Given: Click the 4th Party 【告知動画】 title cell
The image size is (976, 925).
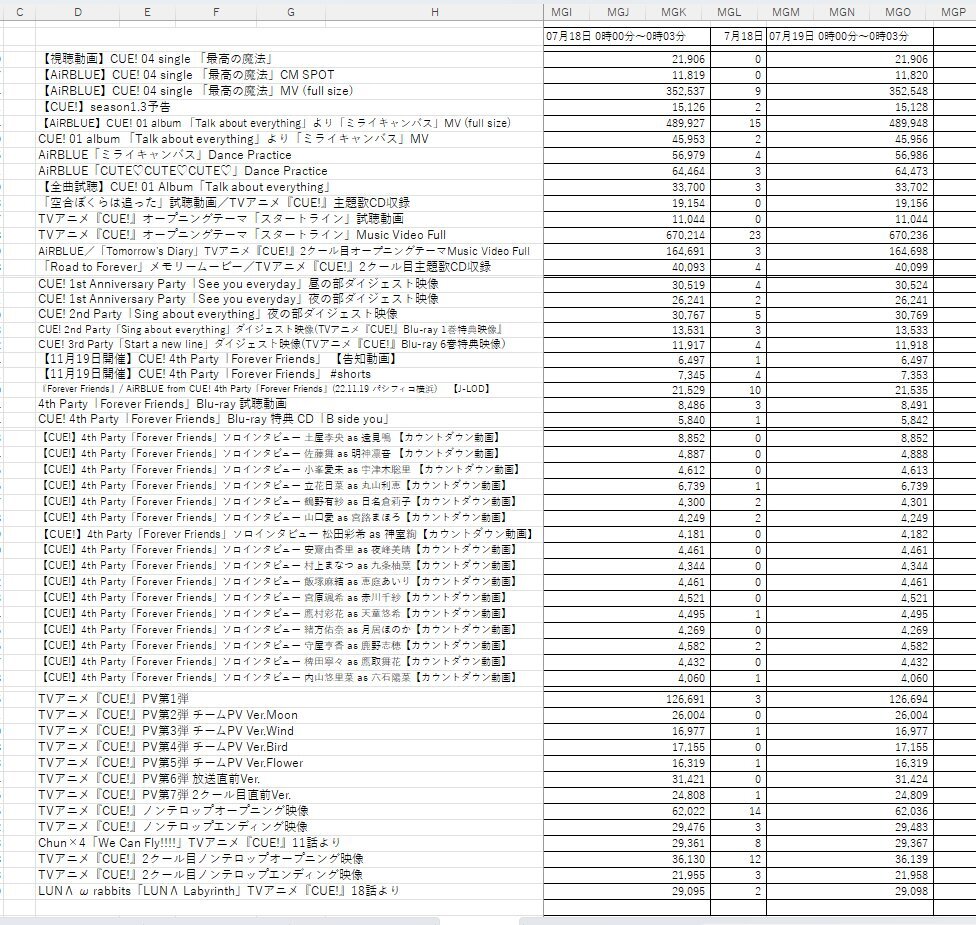Looking at the screenshot, I should [218, 359].
